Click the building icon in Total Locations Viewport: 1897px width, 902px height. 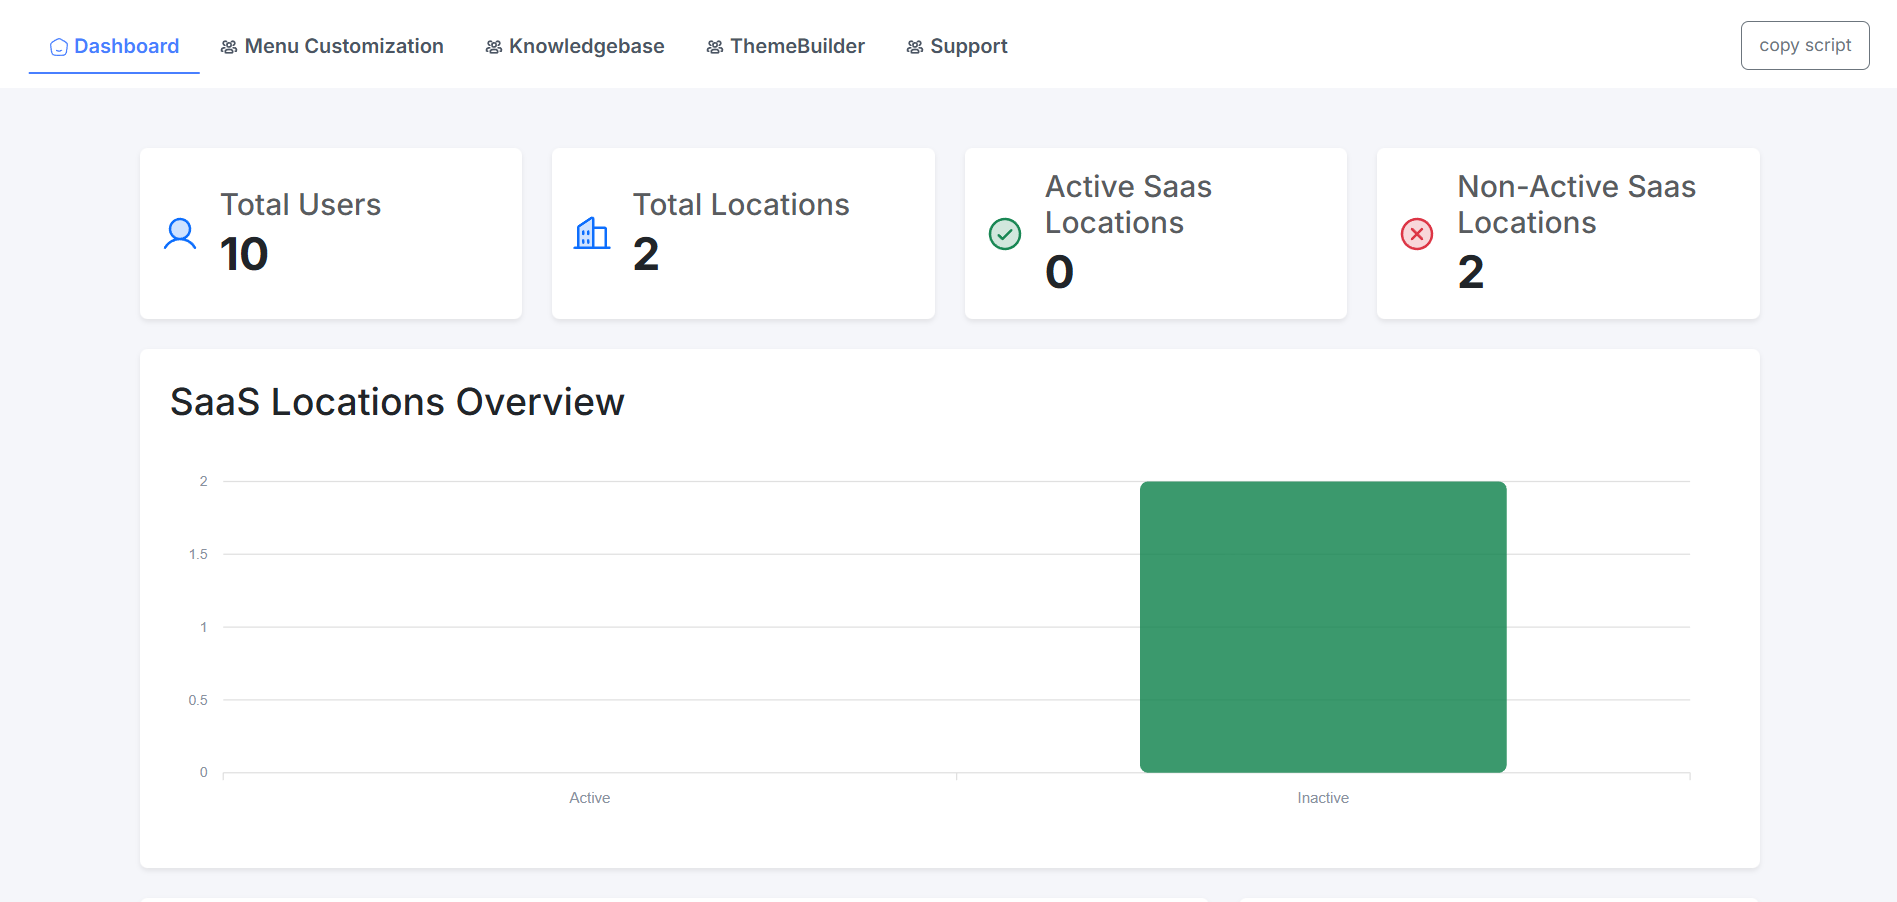[592, 234]
